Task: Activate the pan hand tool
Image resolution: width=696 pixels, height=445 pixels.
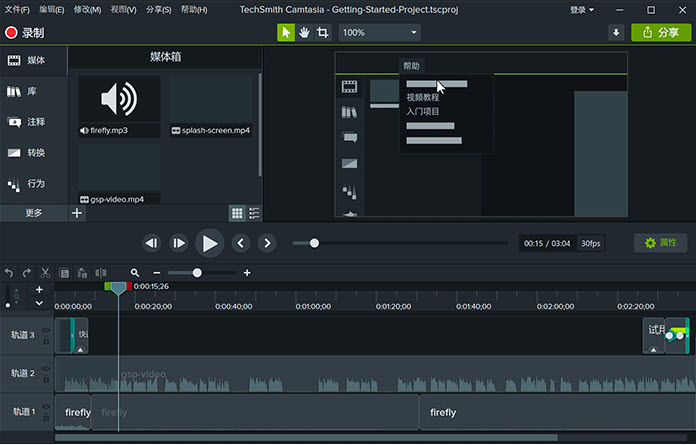Action: [x=304, y=32]
